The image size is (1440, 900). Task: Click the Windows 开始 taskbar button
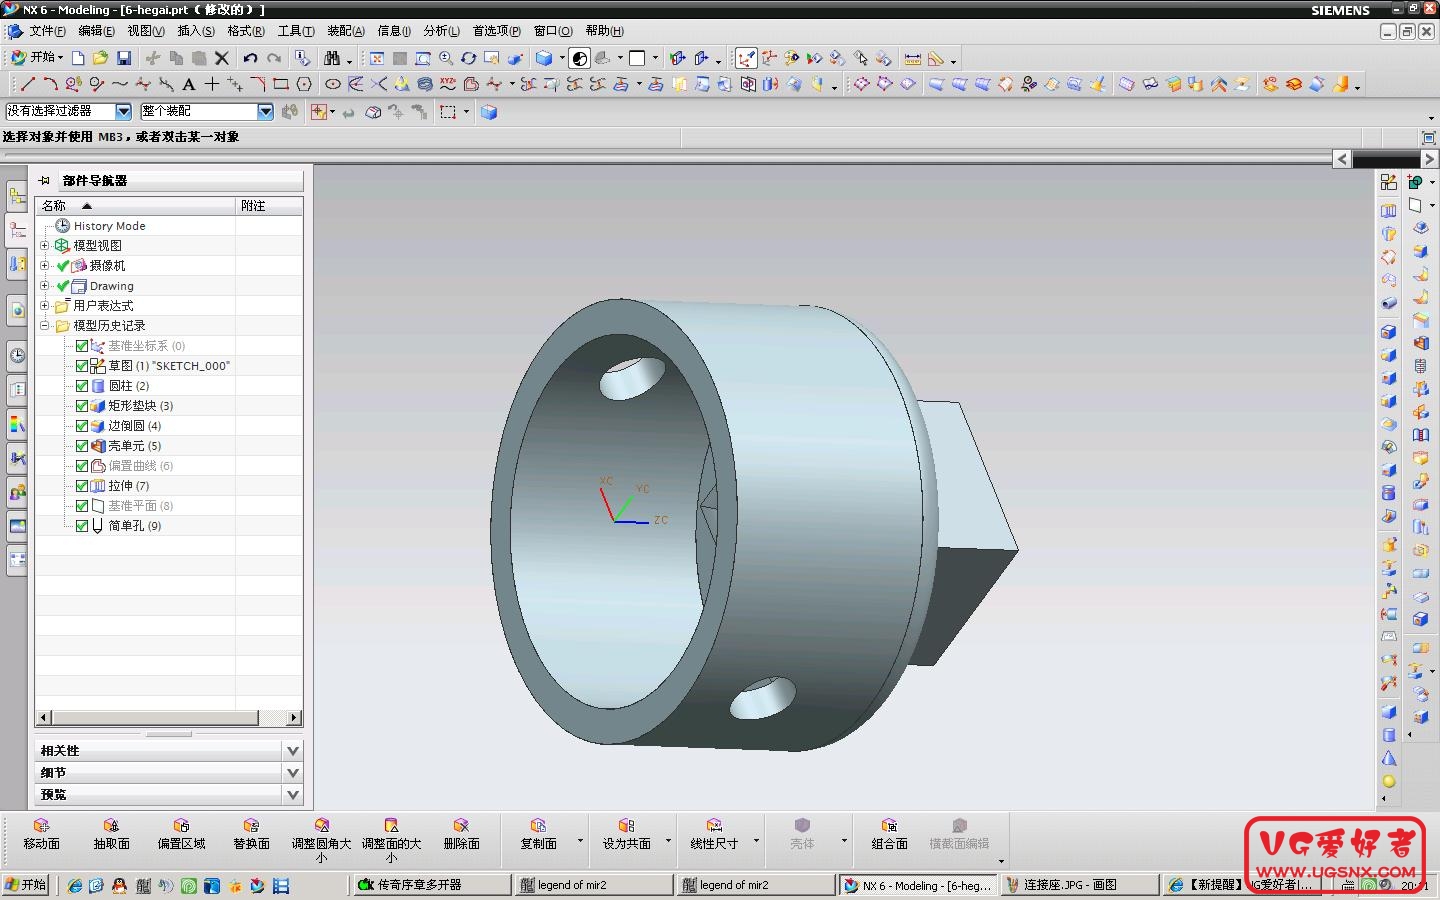tap(26, 885)
